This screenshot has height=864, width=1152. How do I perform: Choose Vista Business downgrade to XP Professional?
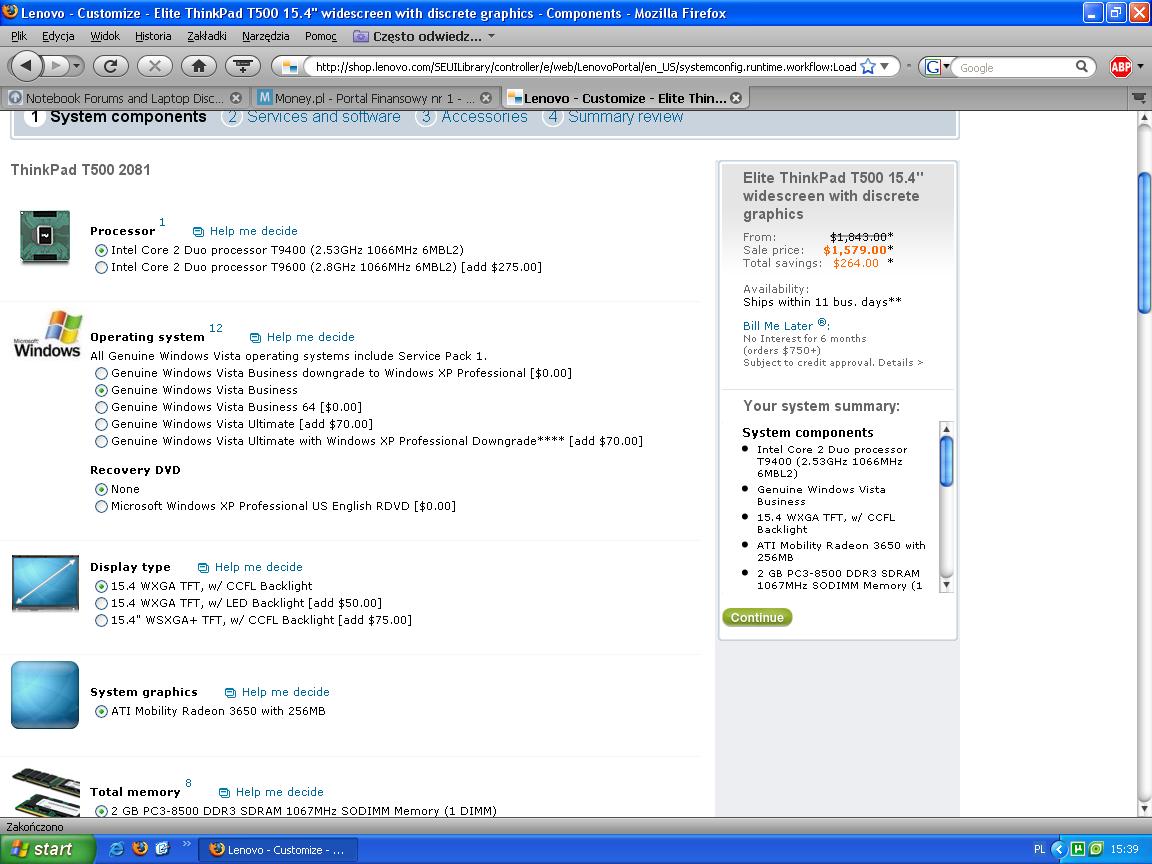pos(101,373)
